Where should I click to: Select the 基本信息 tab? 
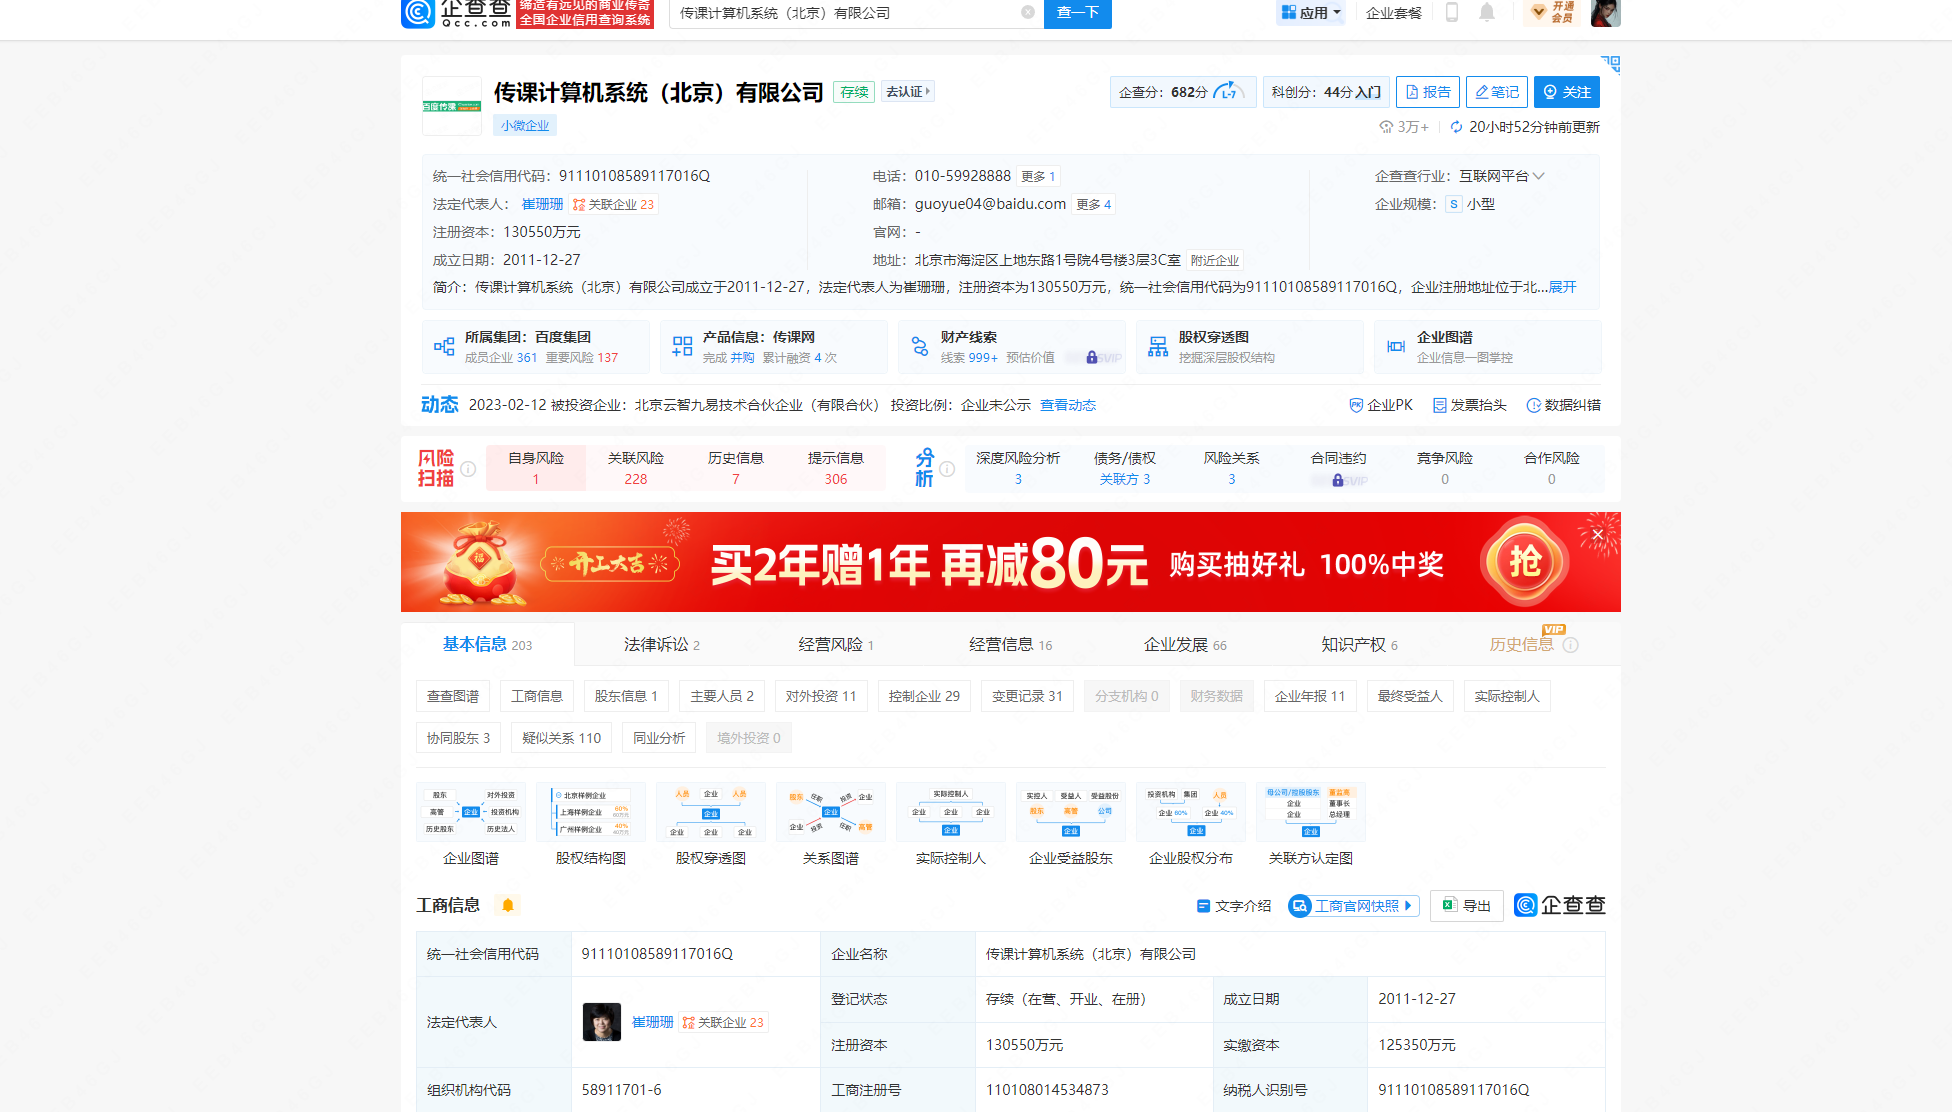pos(487,644)
